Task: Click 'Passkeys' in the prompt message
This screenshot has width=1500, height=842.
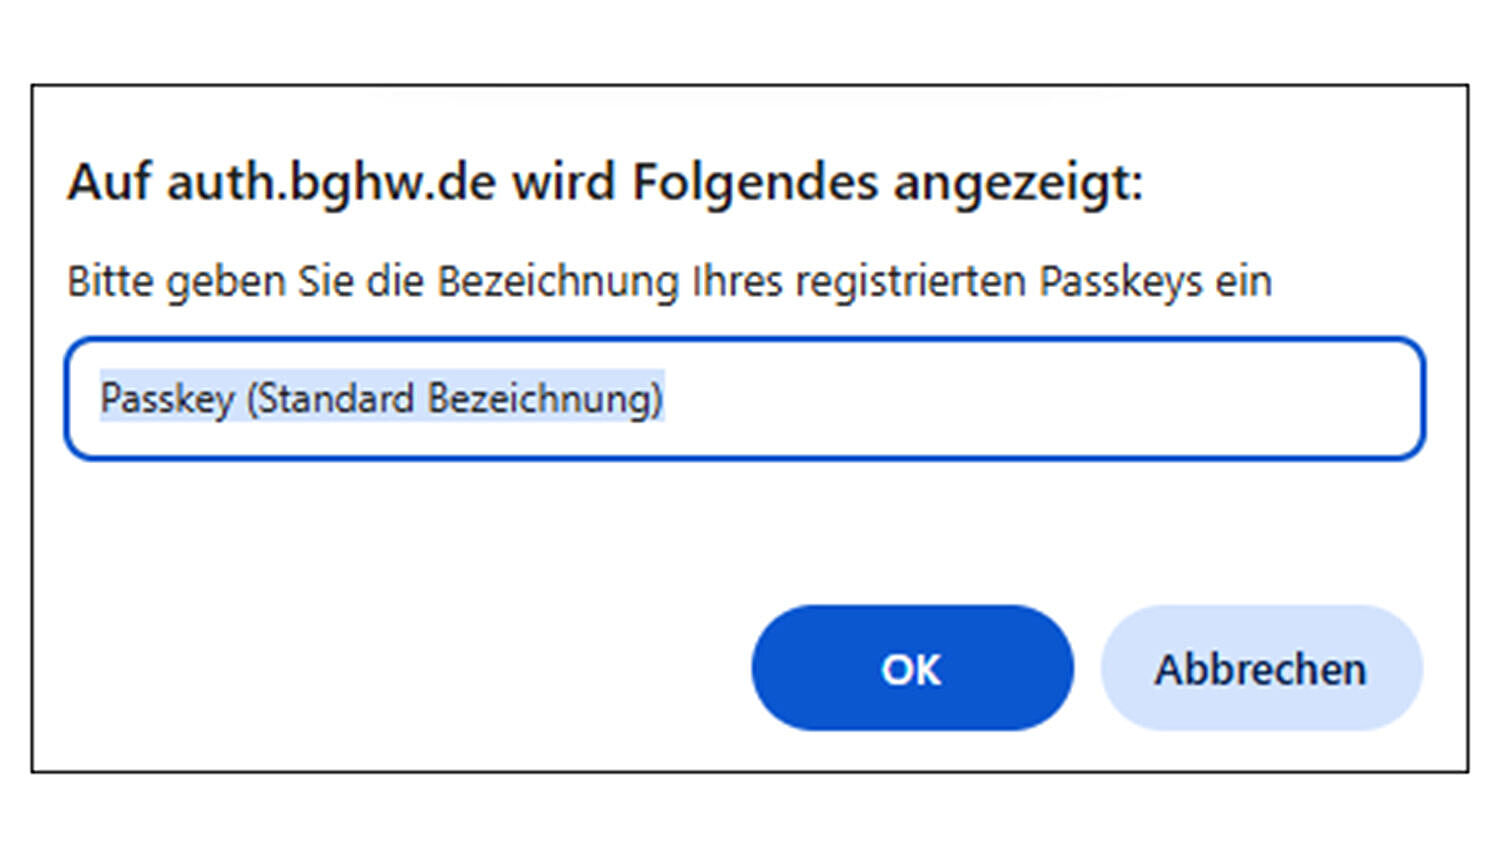Action: coord(1120,281)
